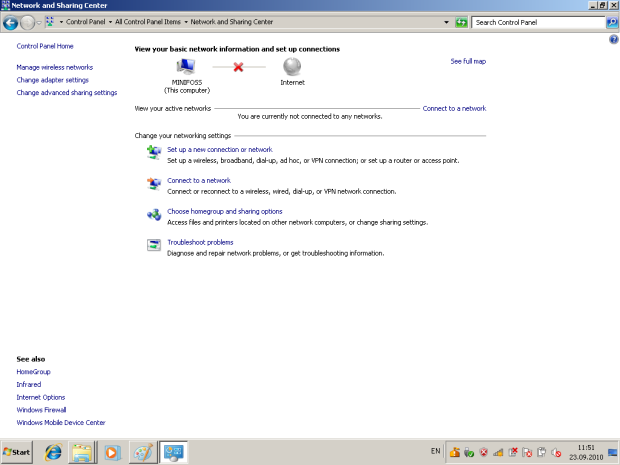
Task: Click the Control Panel icon in the address bar
Action: pos(50,22)
